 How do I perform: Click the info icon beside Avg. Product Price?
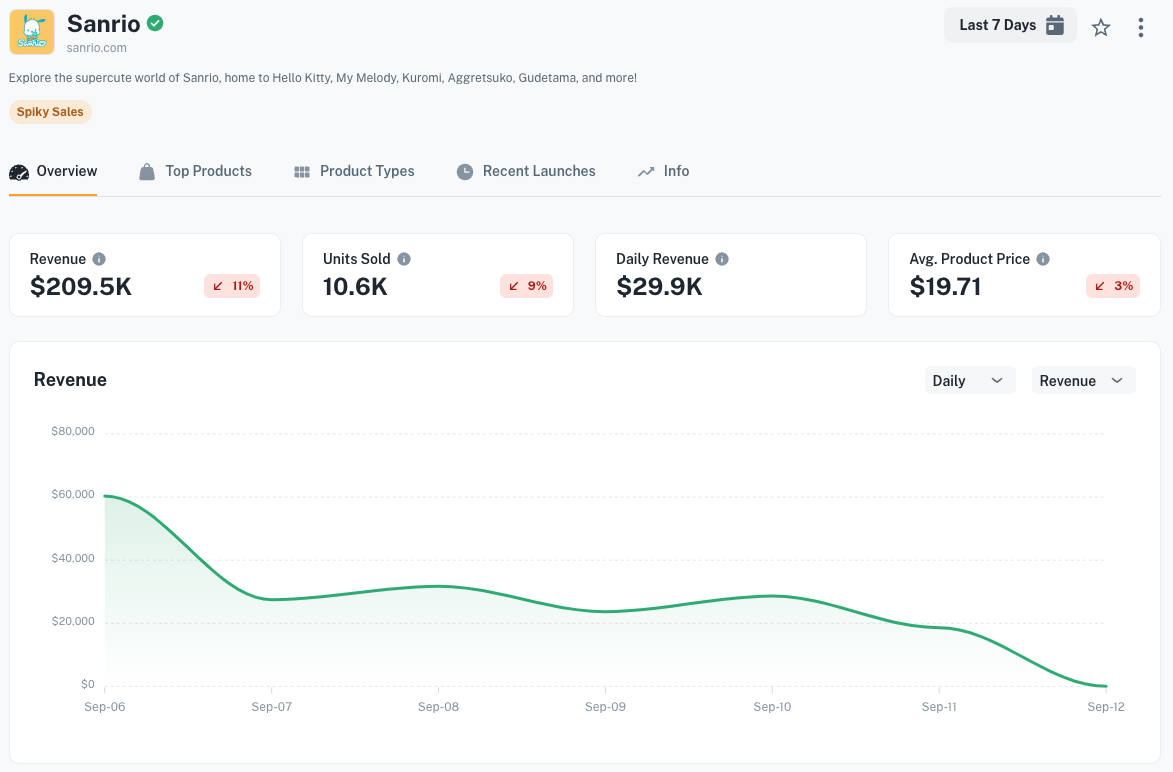(x=1044, y=258)
